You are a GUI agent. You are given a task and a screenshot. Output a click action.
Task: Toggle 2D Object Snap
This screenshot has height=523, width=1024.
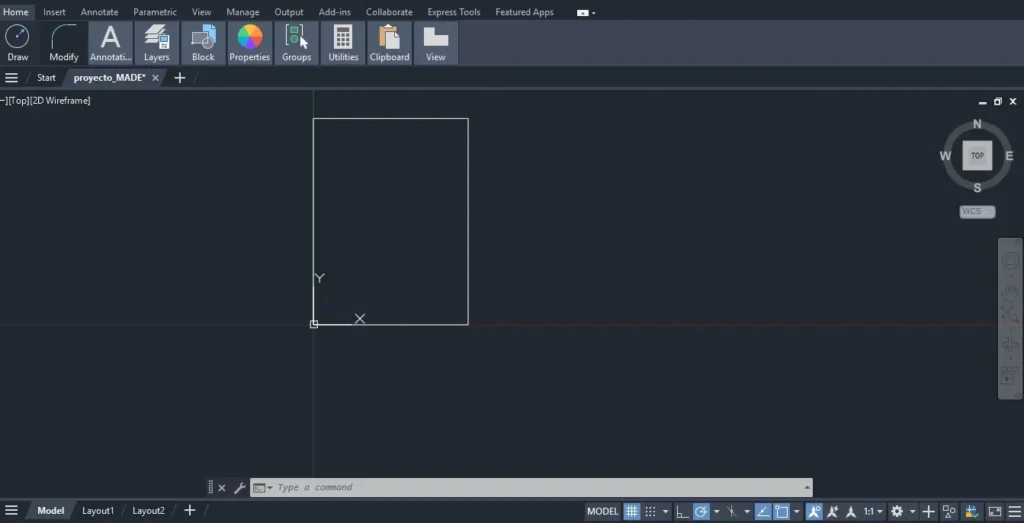(x=781, y=511)
